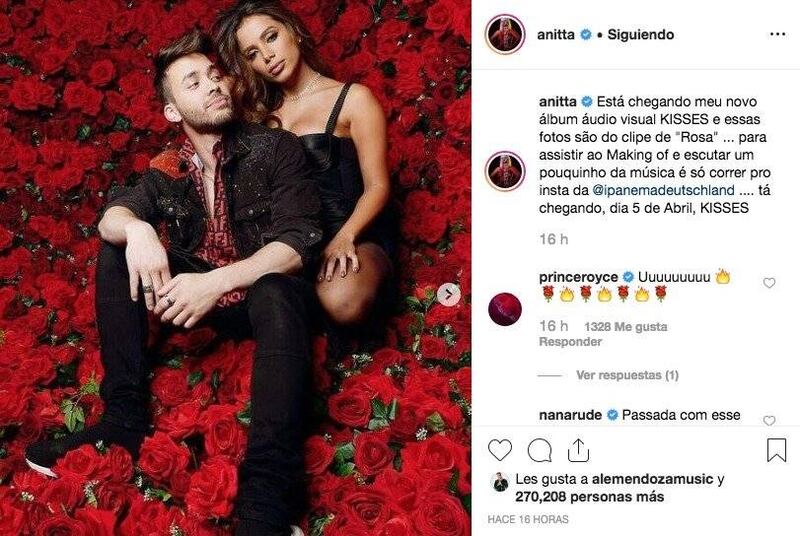View the 270,208 personas más likes list

click(589, 497)
